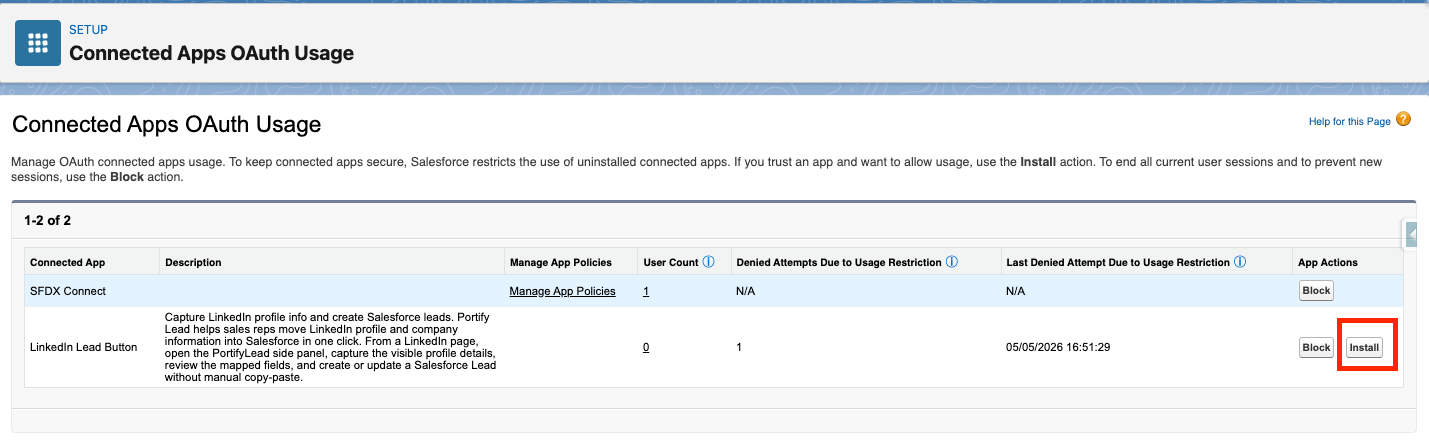Click the Denied Attempts Due to Usage Restriction header text
This screenshot has height=441, width=1429.
(x=839, y=262)
